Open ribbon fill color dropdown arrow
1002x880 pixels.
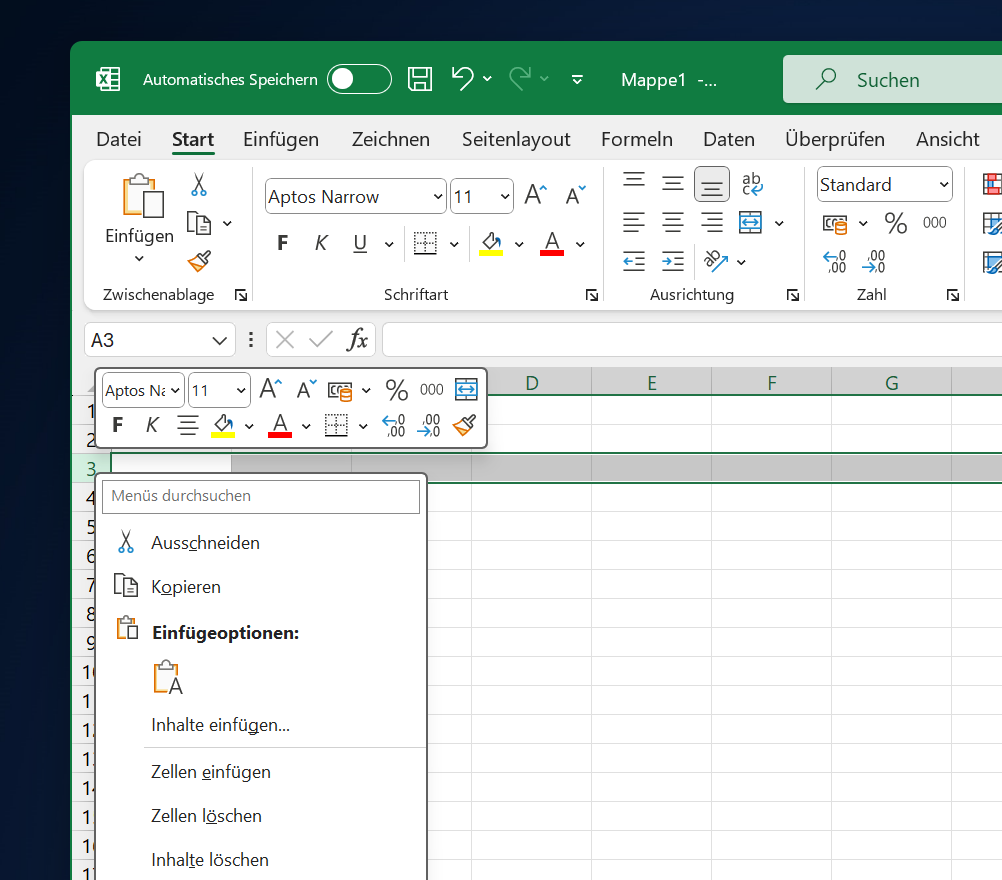point(519,244)
